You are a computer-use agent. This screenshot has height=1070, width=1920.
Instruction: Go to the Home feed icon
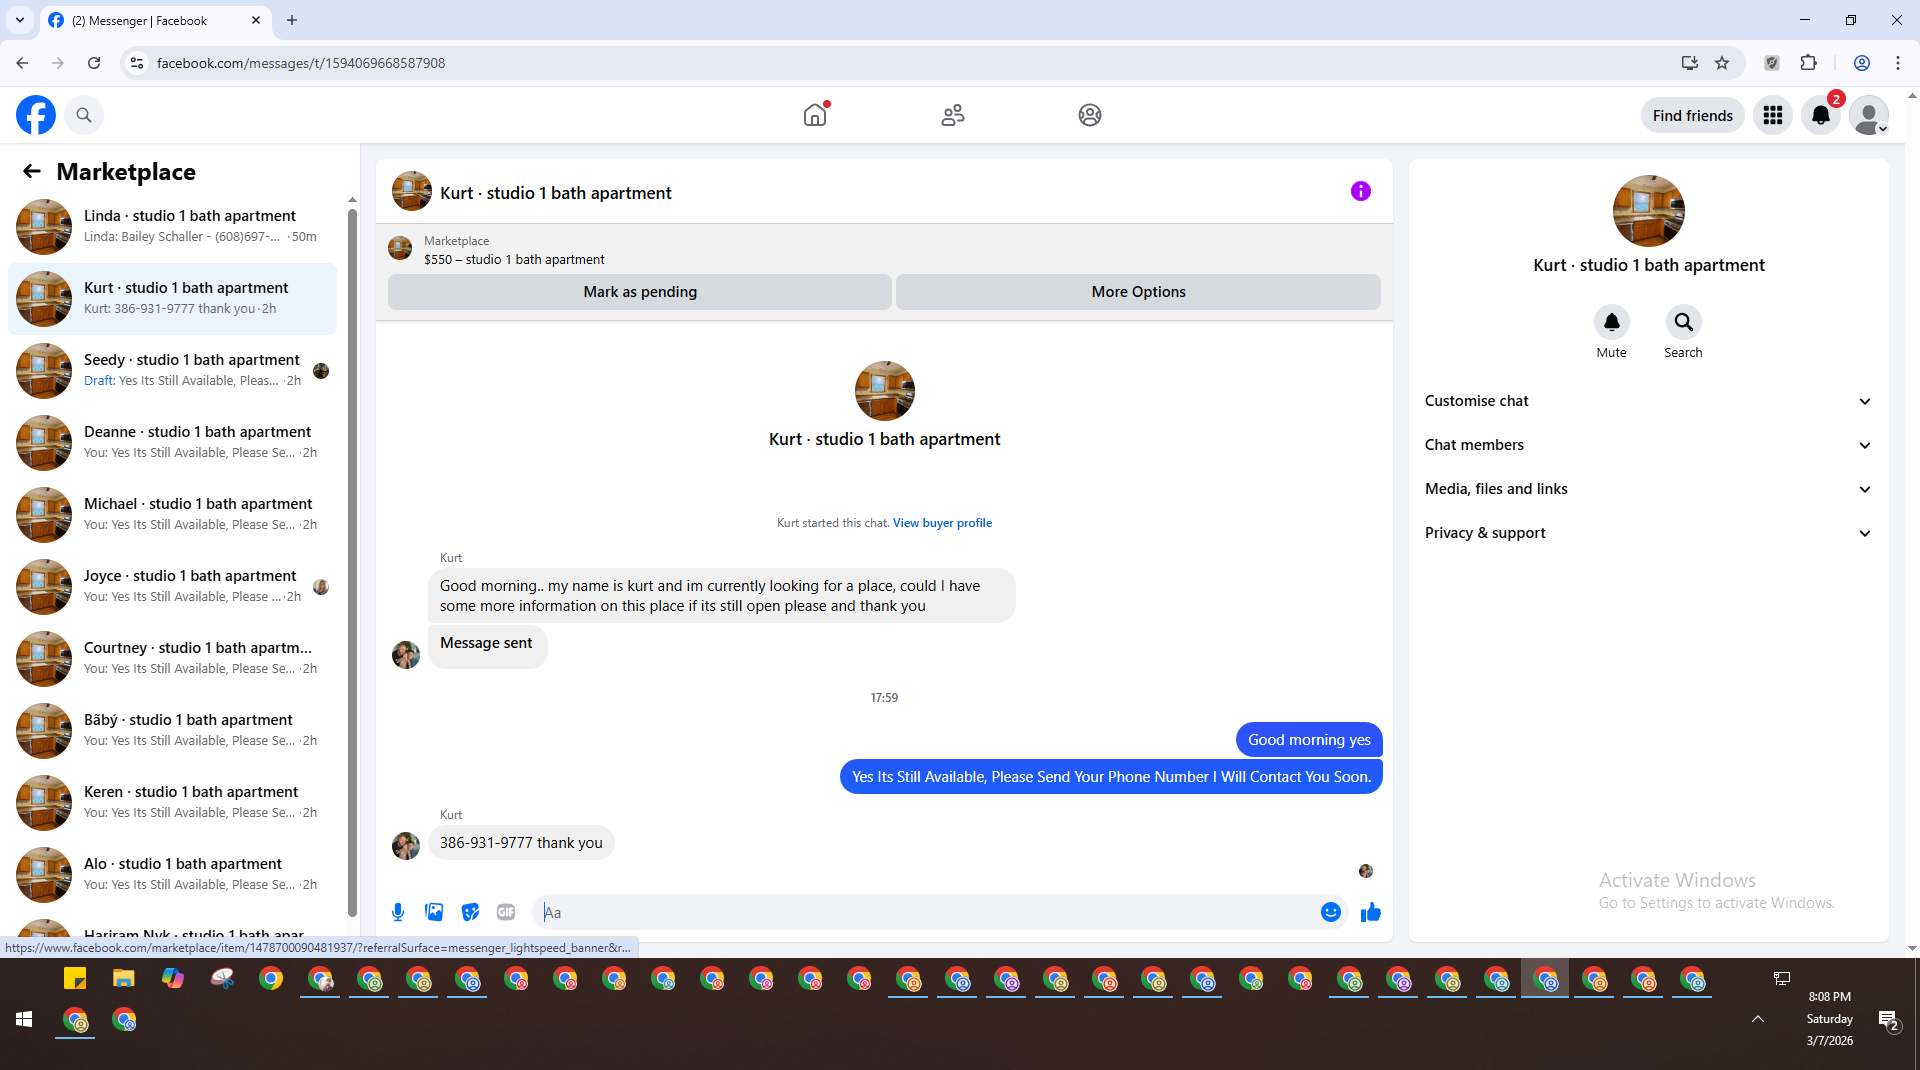(815, 115)
